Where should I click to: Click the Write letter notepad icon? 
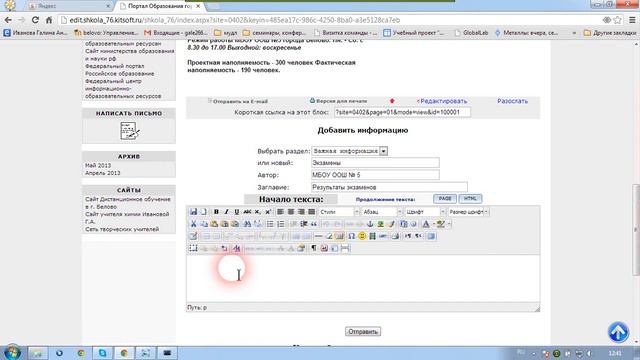(130, 131)
